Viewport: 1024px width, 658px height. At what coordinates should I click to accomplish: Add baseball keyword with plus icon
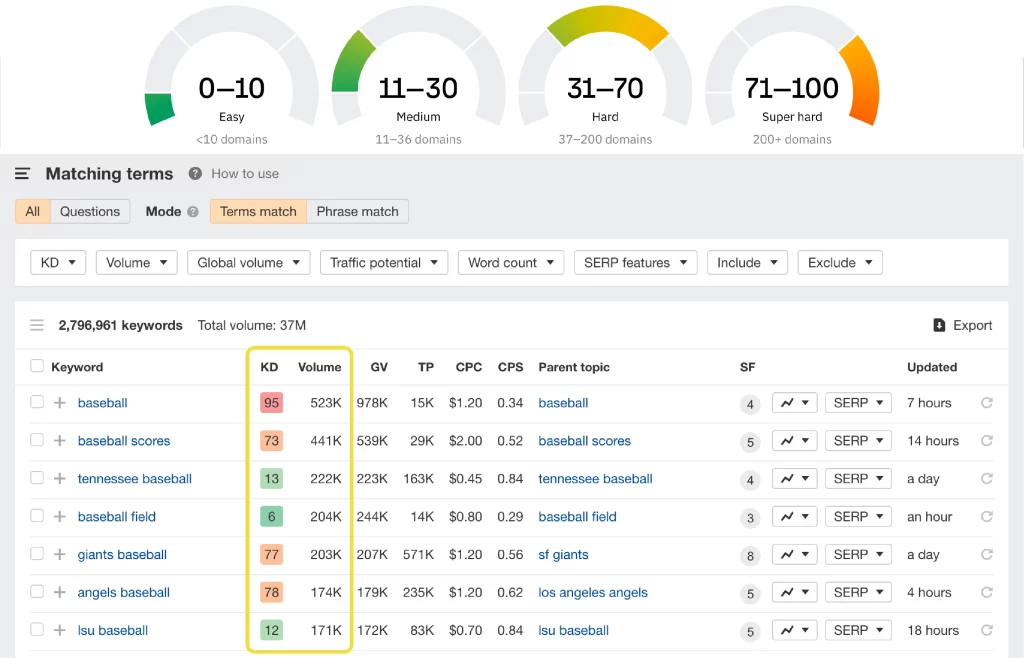(x=59, y=403)
